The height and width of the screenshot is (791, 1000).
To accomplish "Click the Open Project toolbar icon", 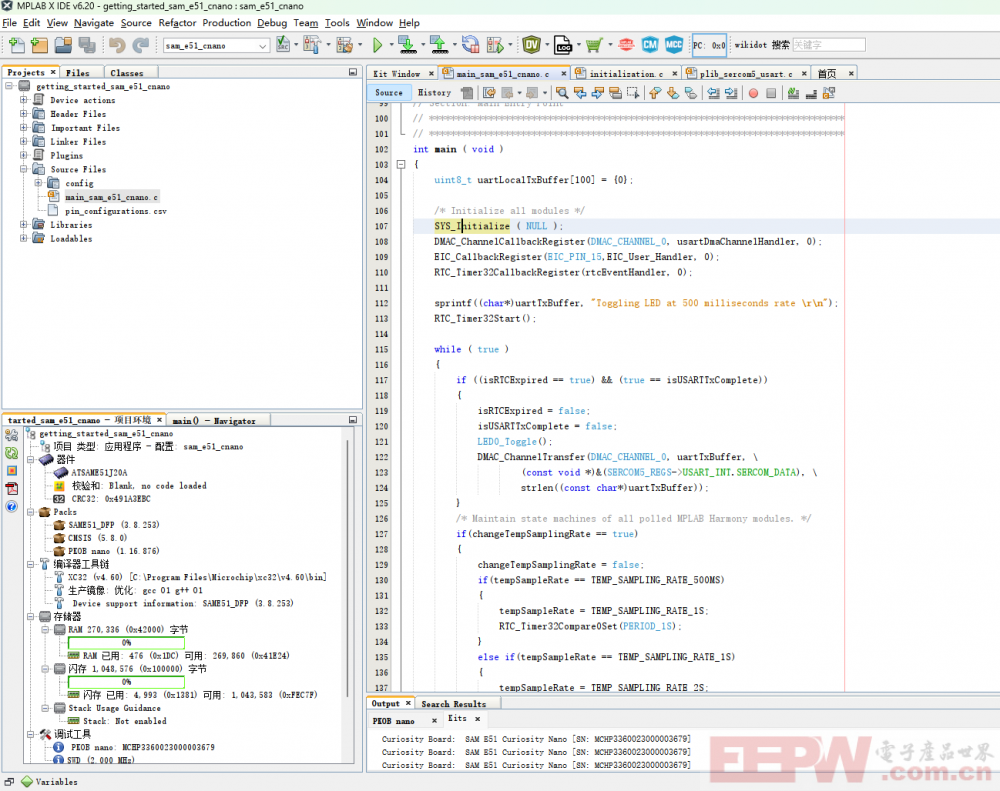I will pos(63,45).
